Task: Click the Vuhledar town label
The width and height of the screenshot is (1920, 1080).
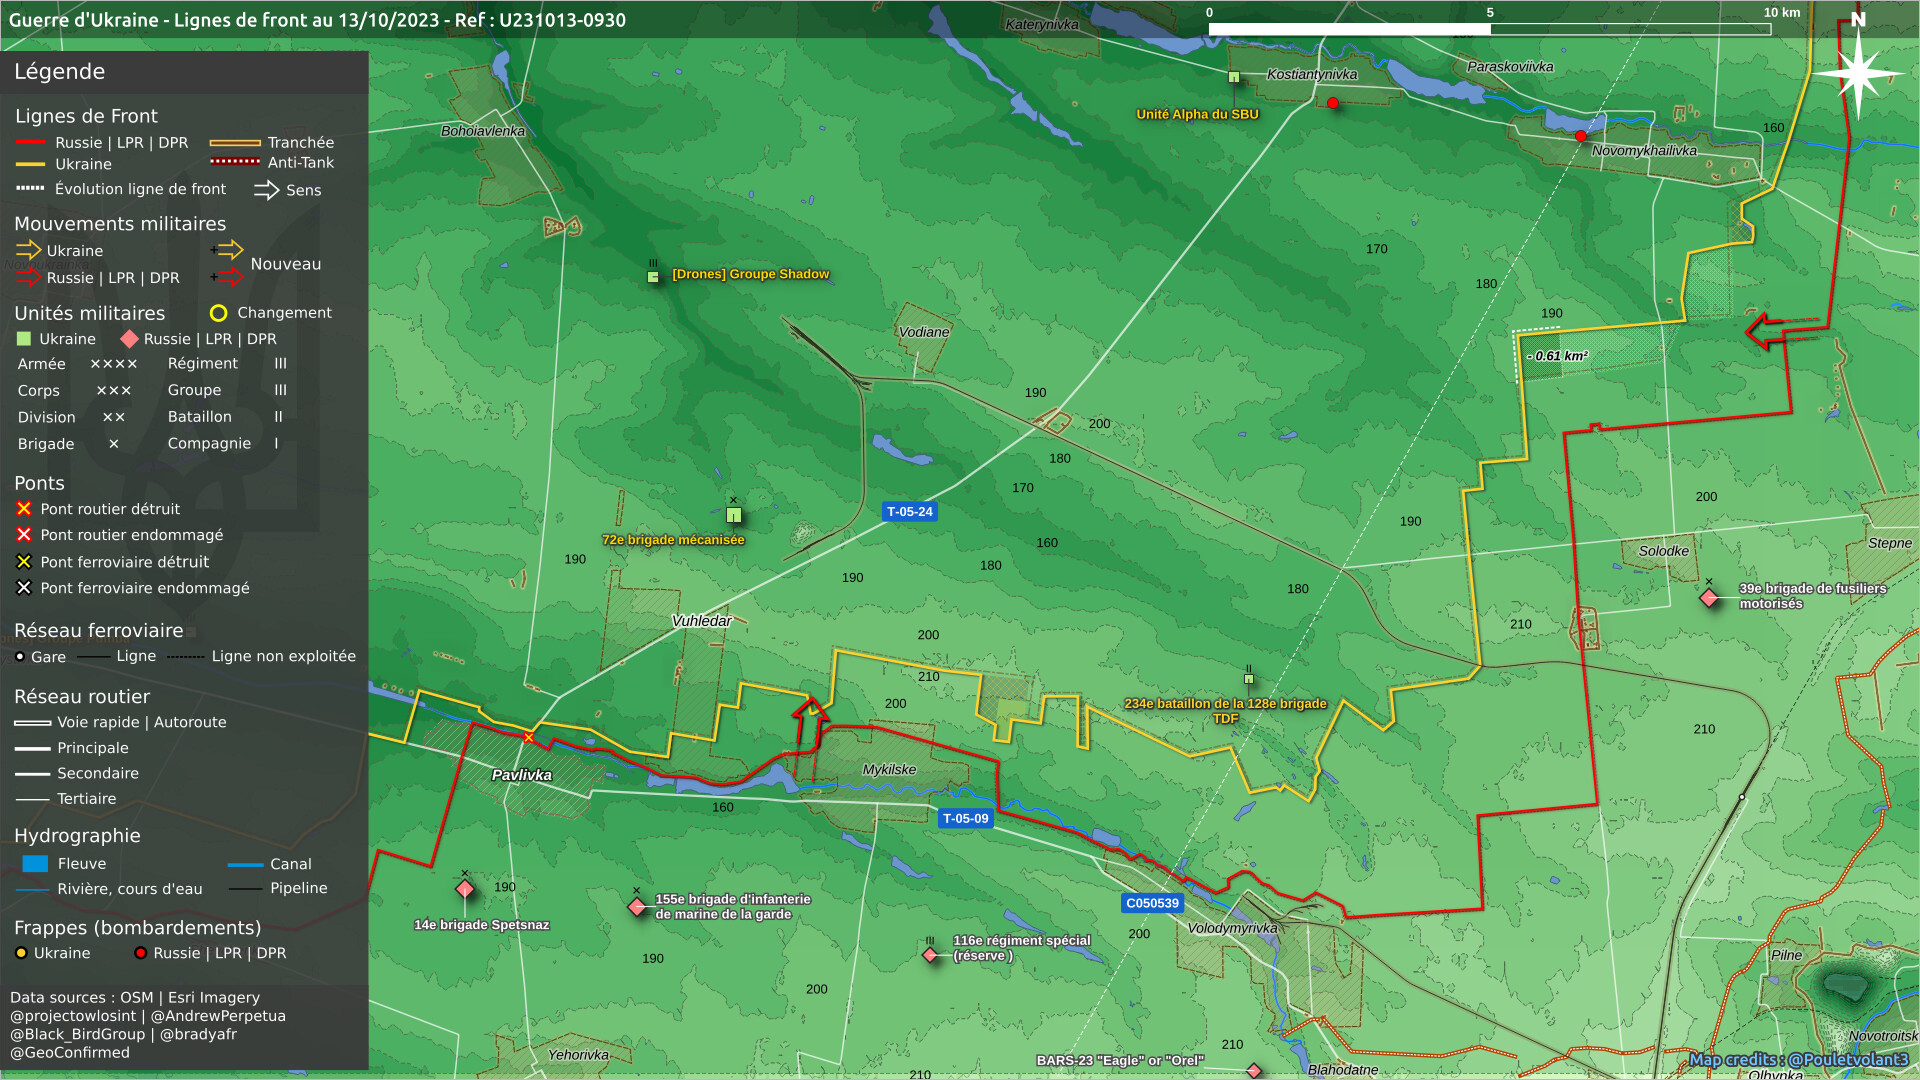Action: [x=702, y=621]
